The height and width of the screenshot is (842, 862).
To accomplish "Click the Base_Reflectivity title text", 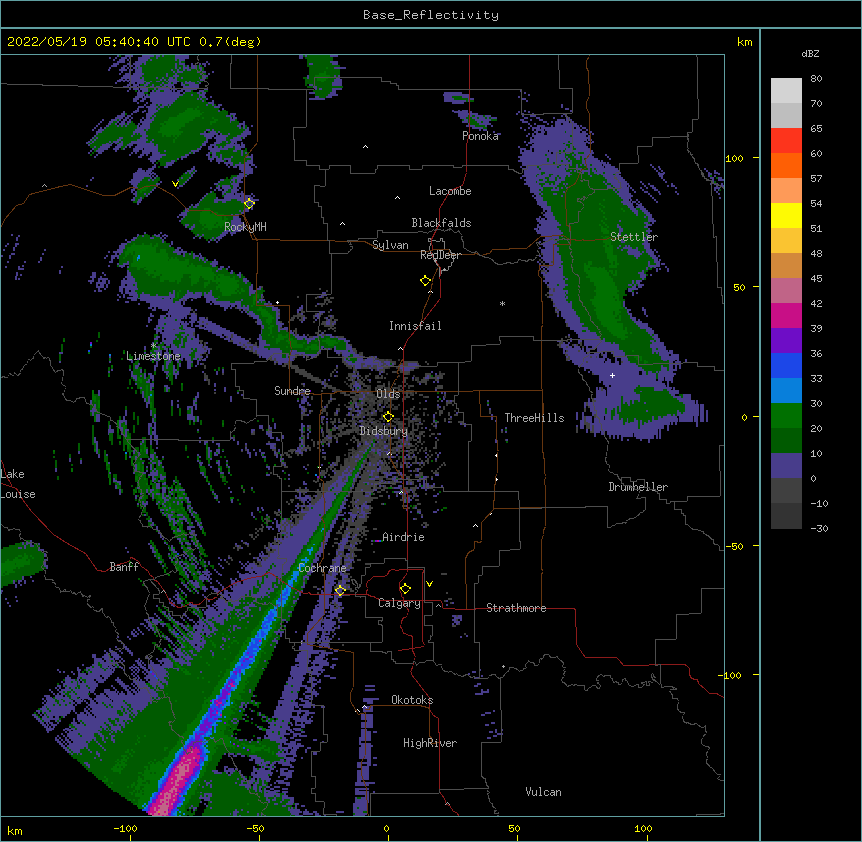I will coord(431,15).
